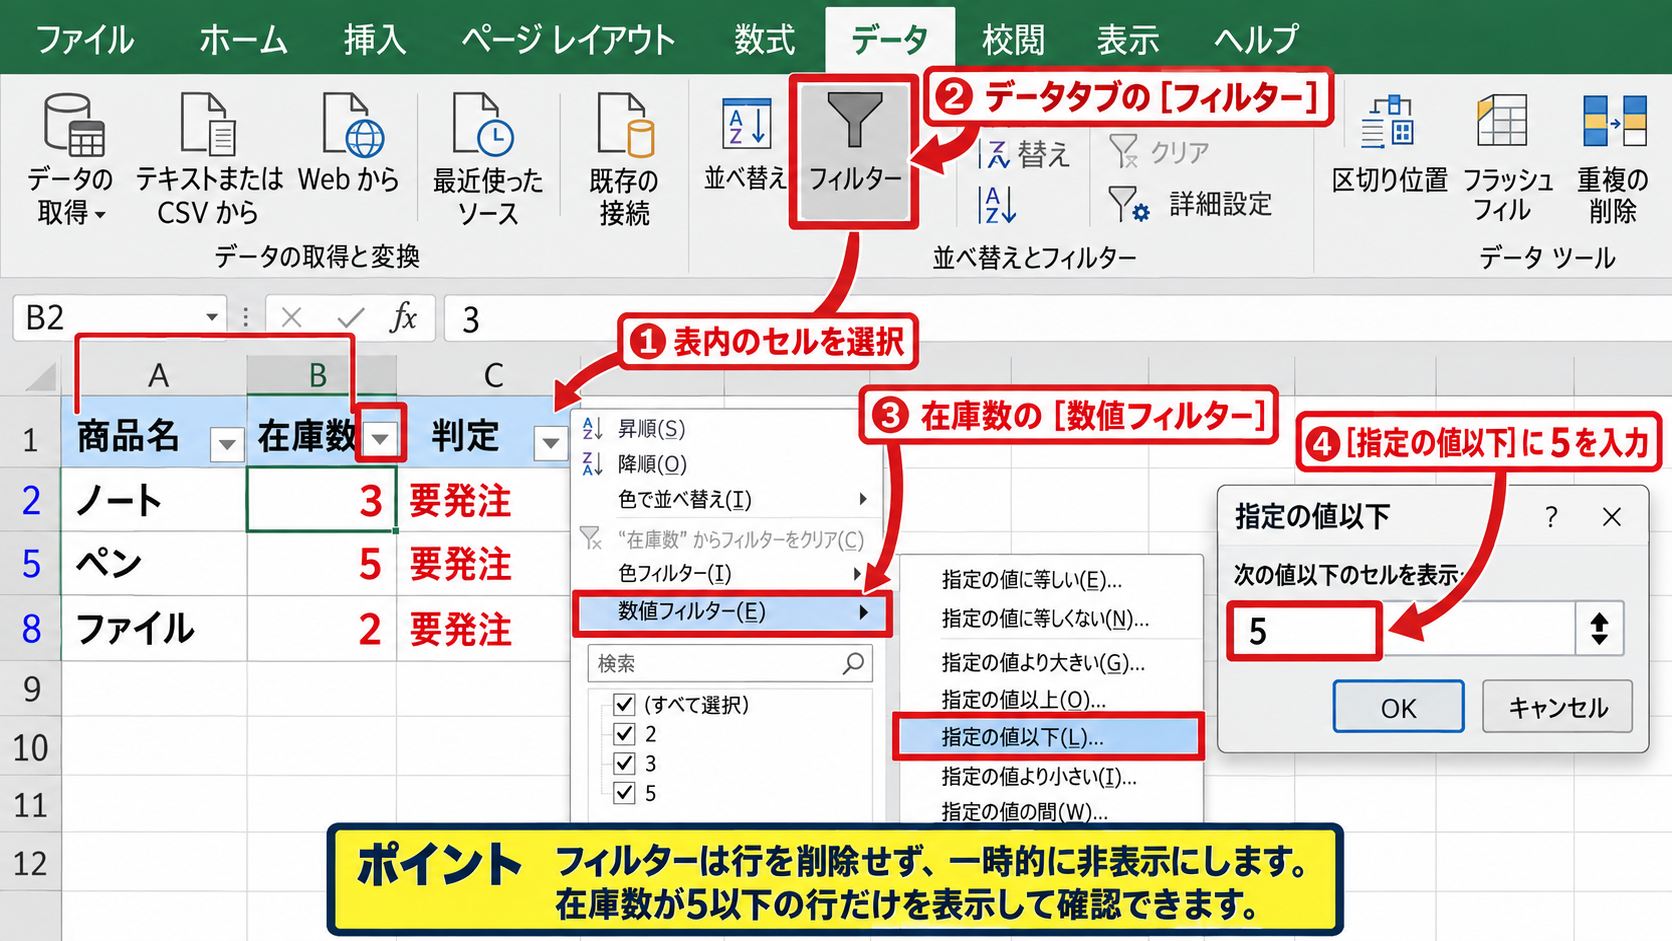Open テキストまたは CSV から import

pyautogui.click(x=209, y=160)
